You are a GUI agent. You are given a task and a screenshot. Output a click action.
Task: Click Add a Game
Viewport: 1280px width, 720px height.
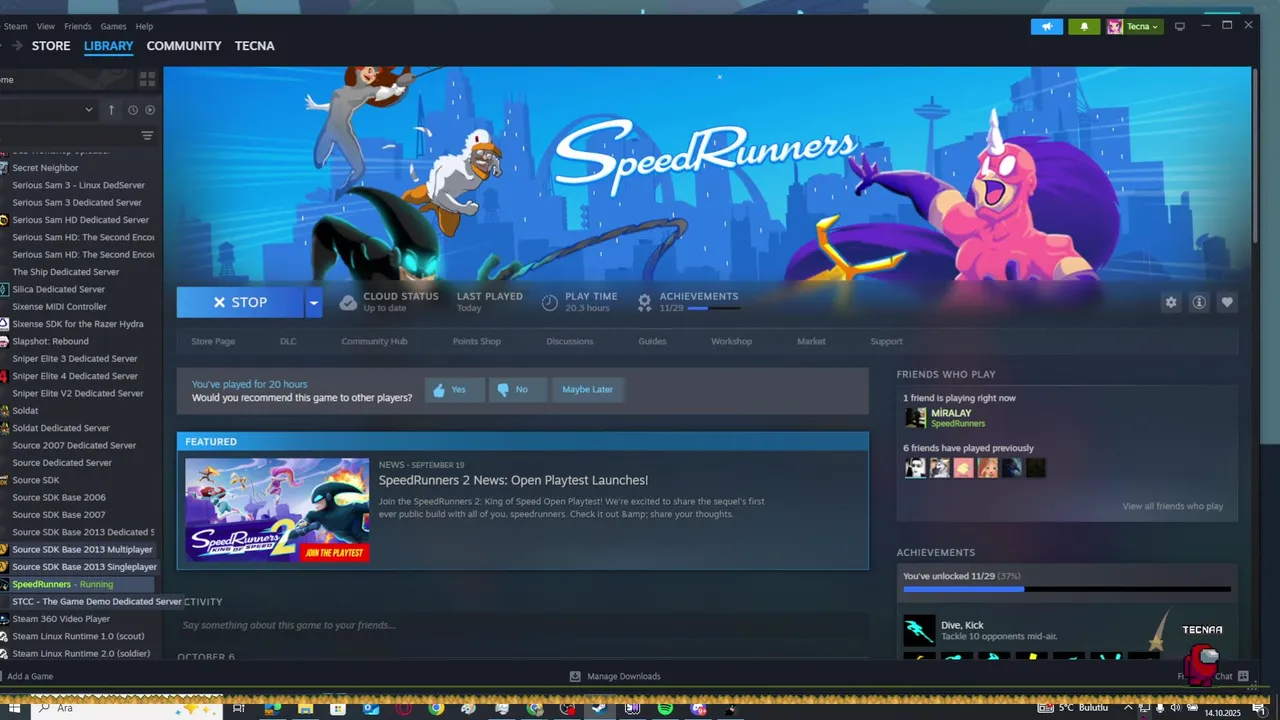tap(30, 676)
